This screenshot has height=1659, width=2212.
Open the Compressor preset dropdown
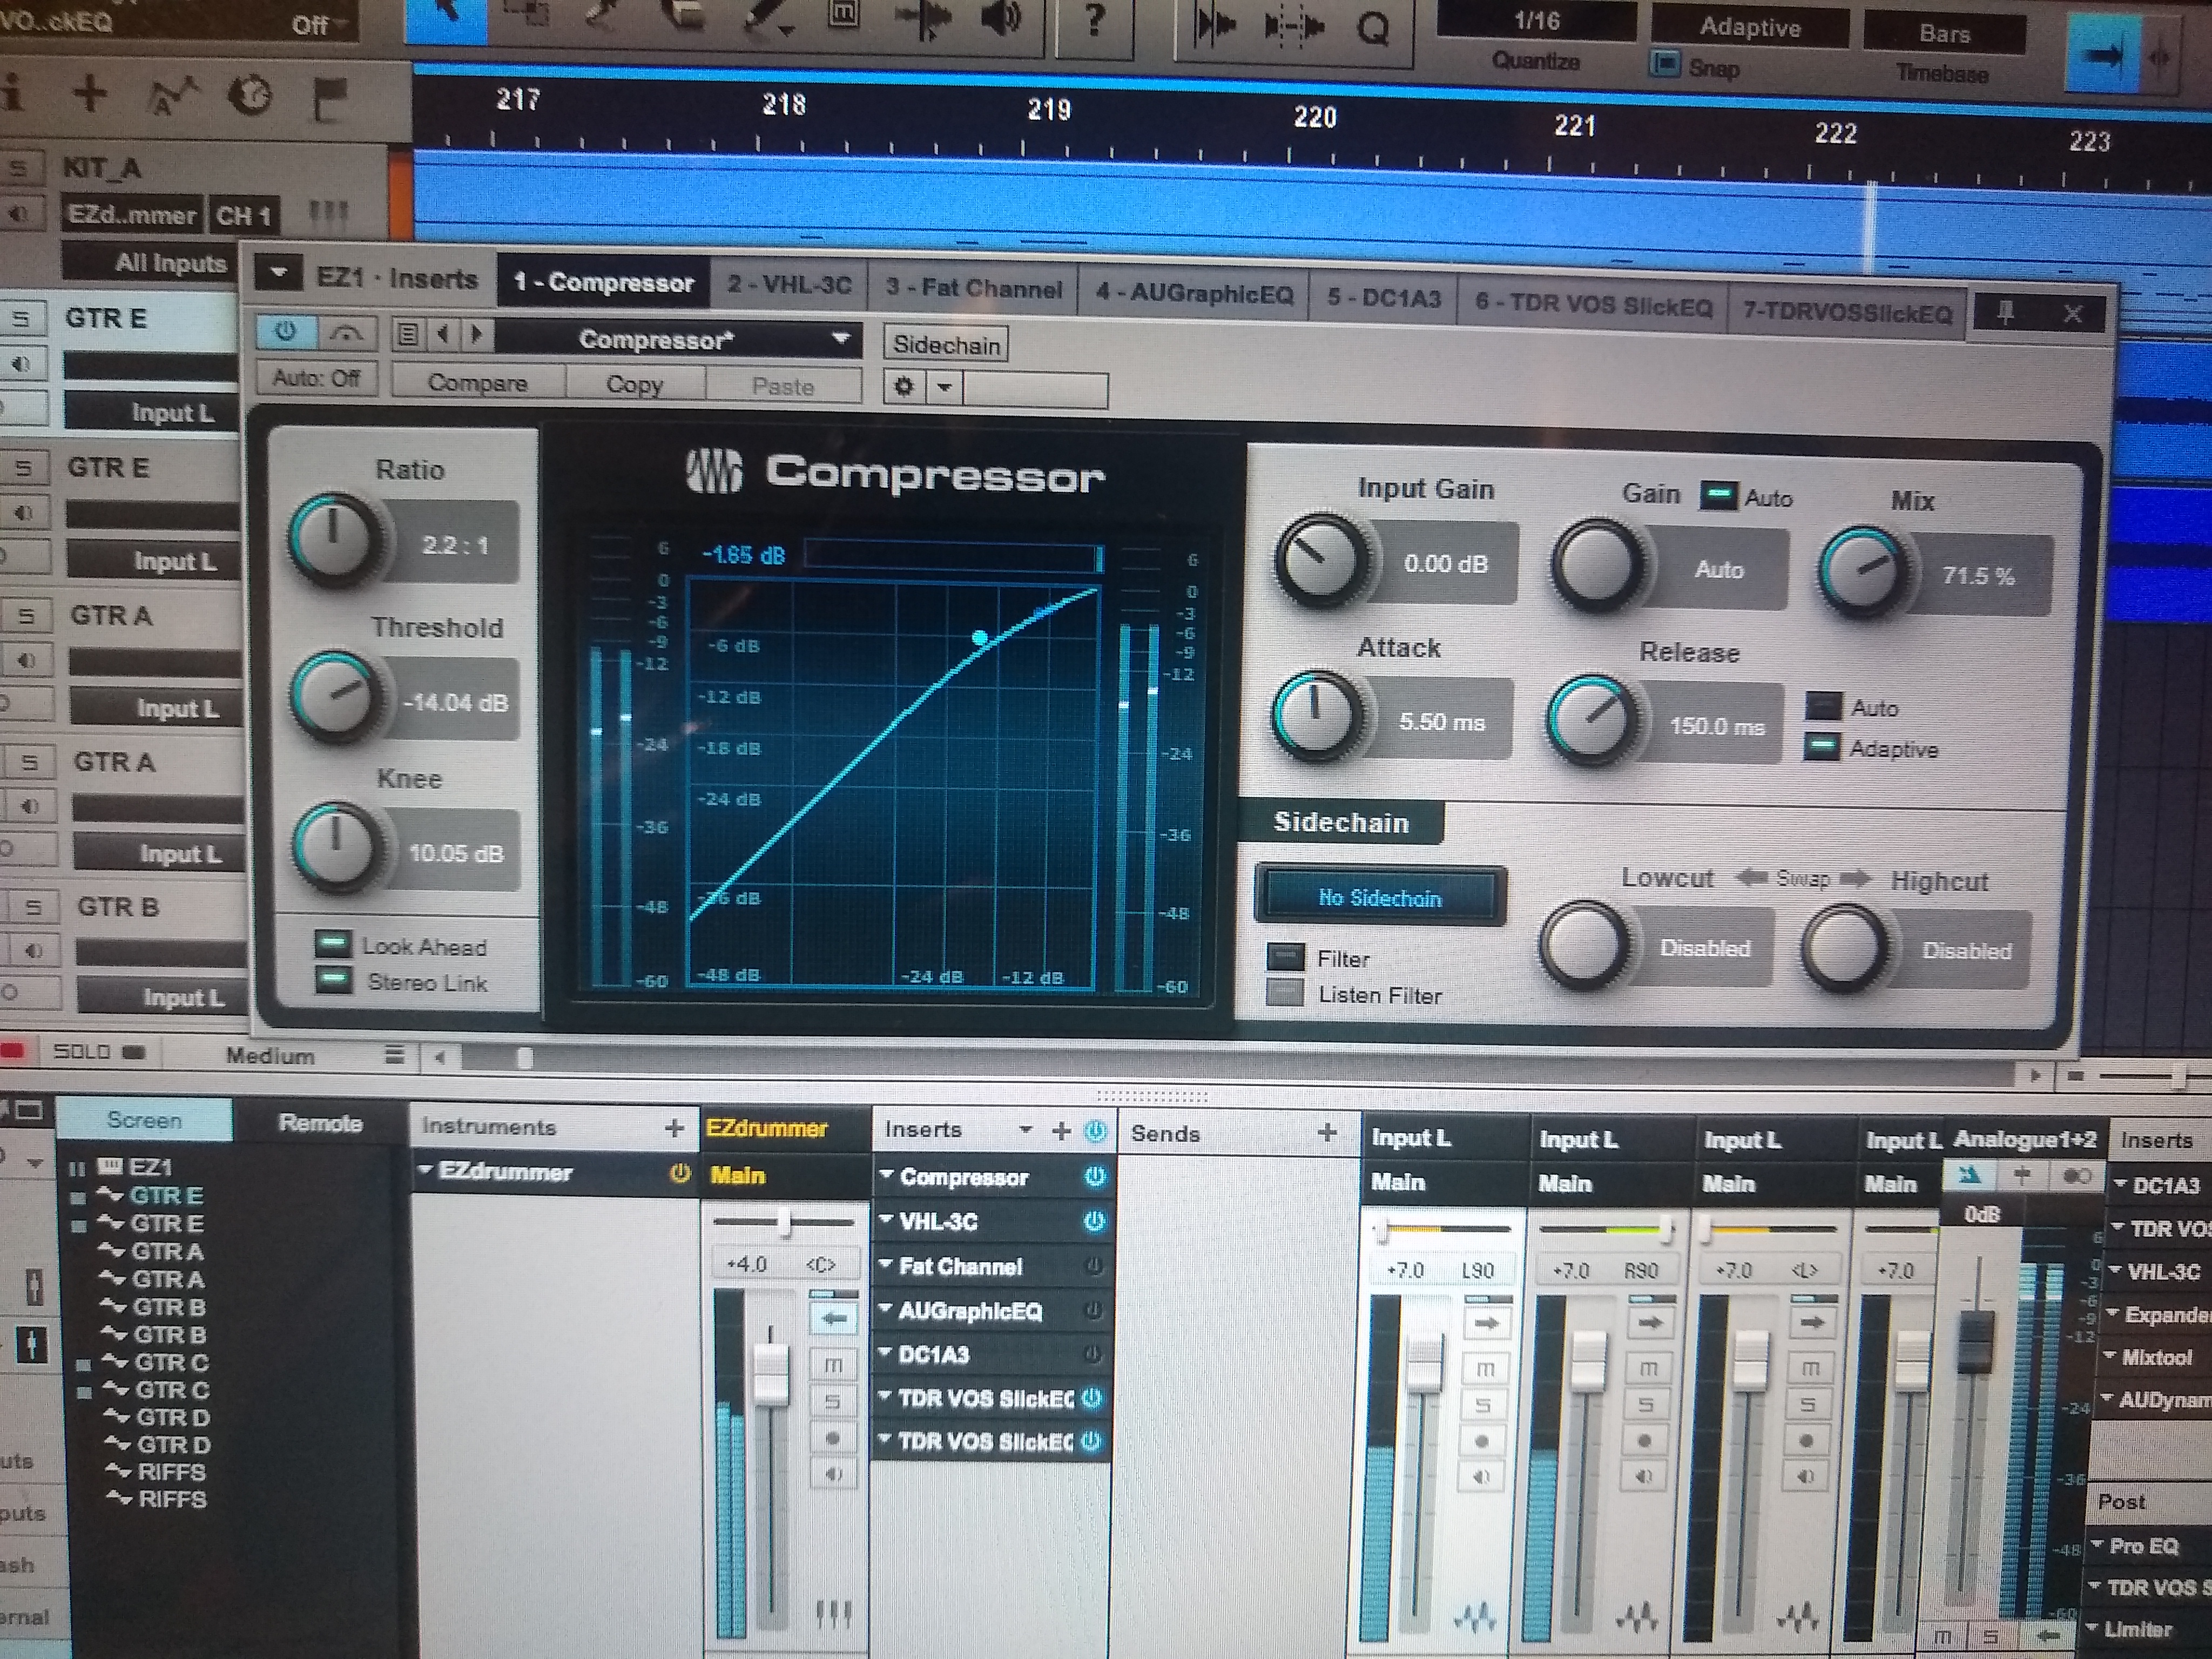click(x=841, y=339)
